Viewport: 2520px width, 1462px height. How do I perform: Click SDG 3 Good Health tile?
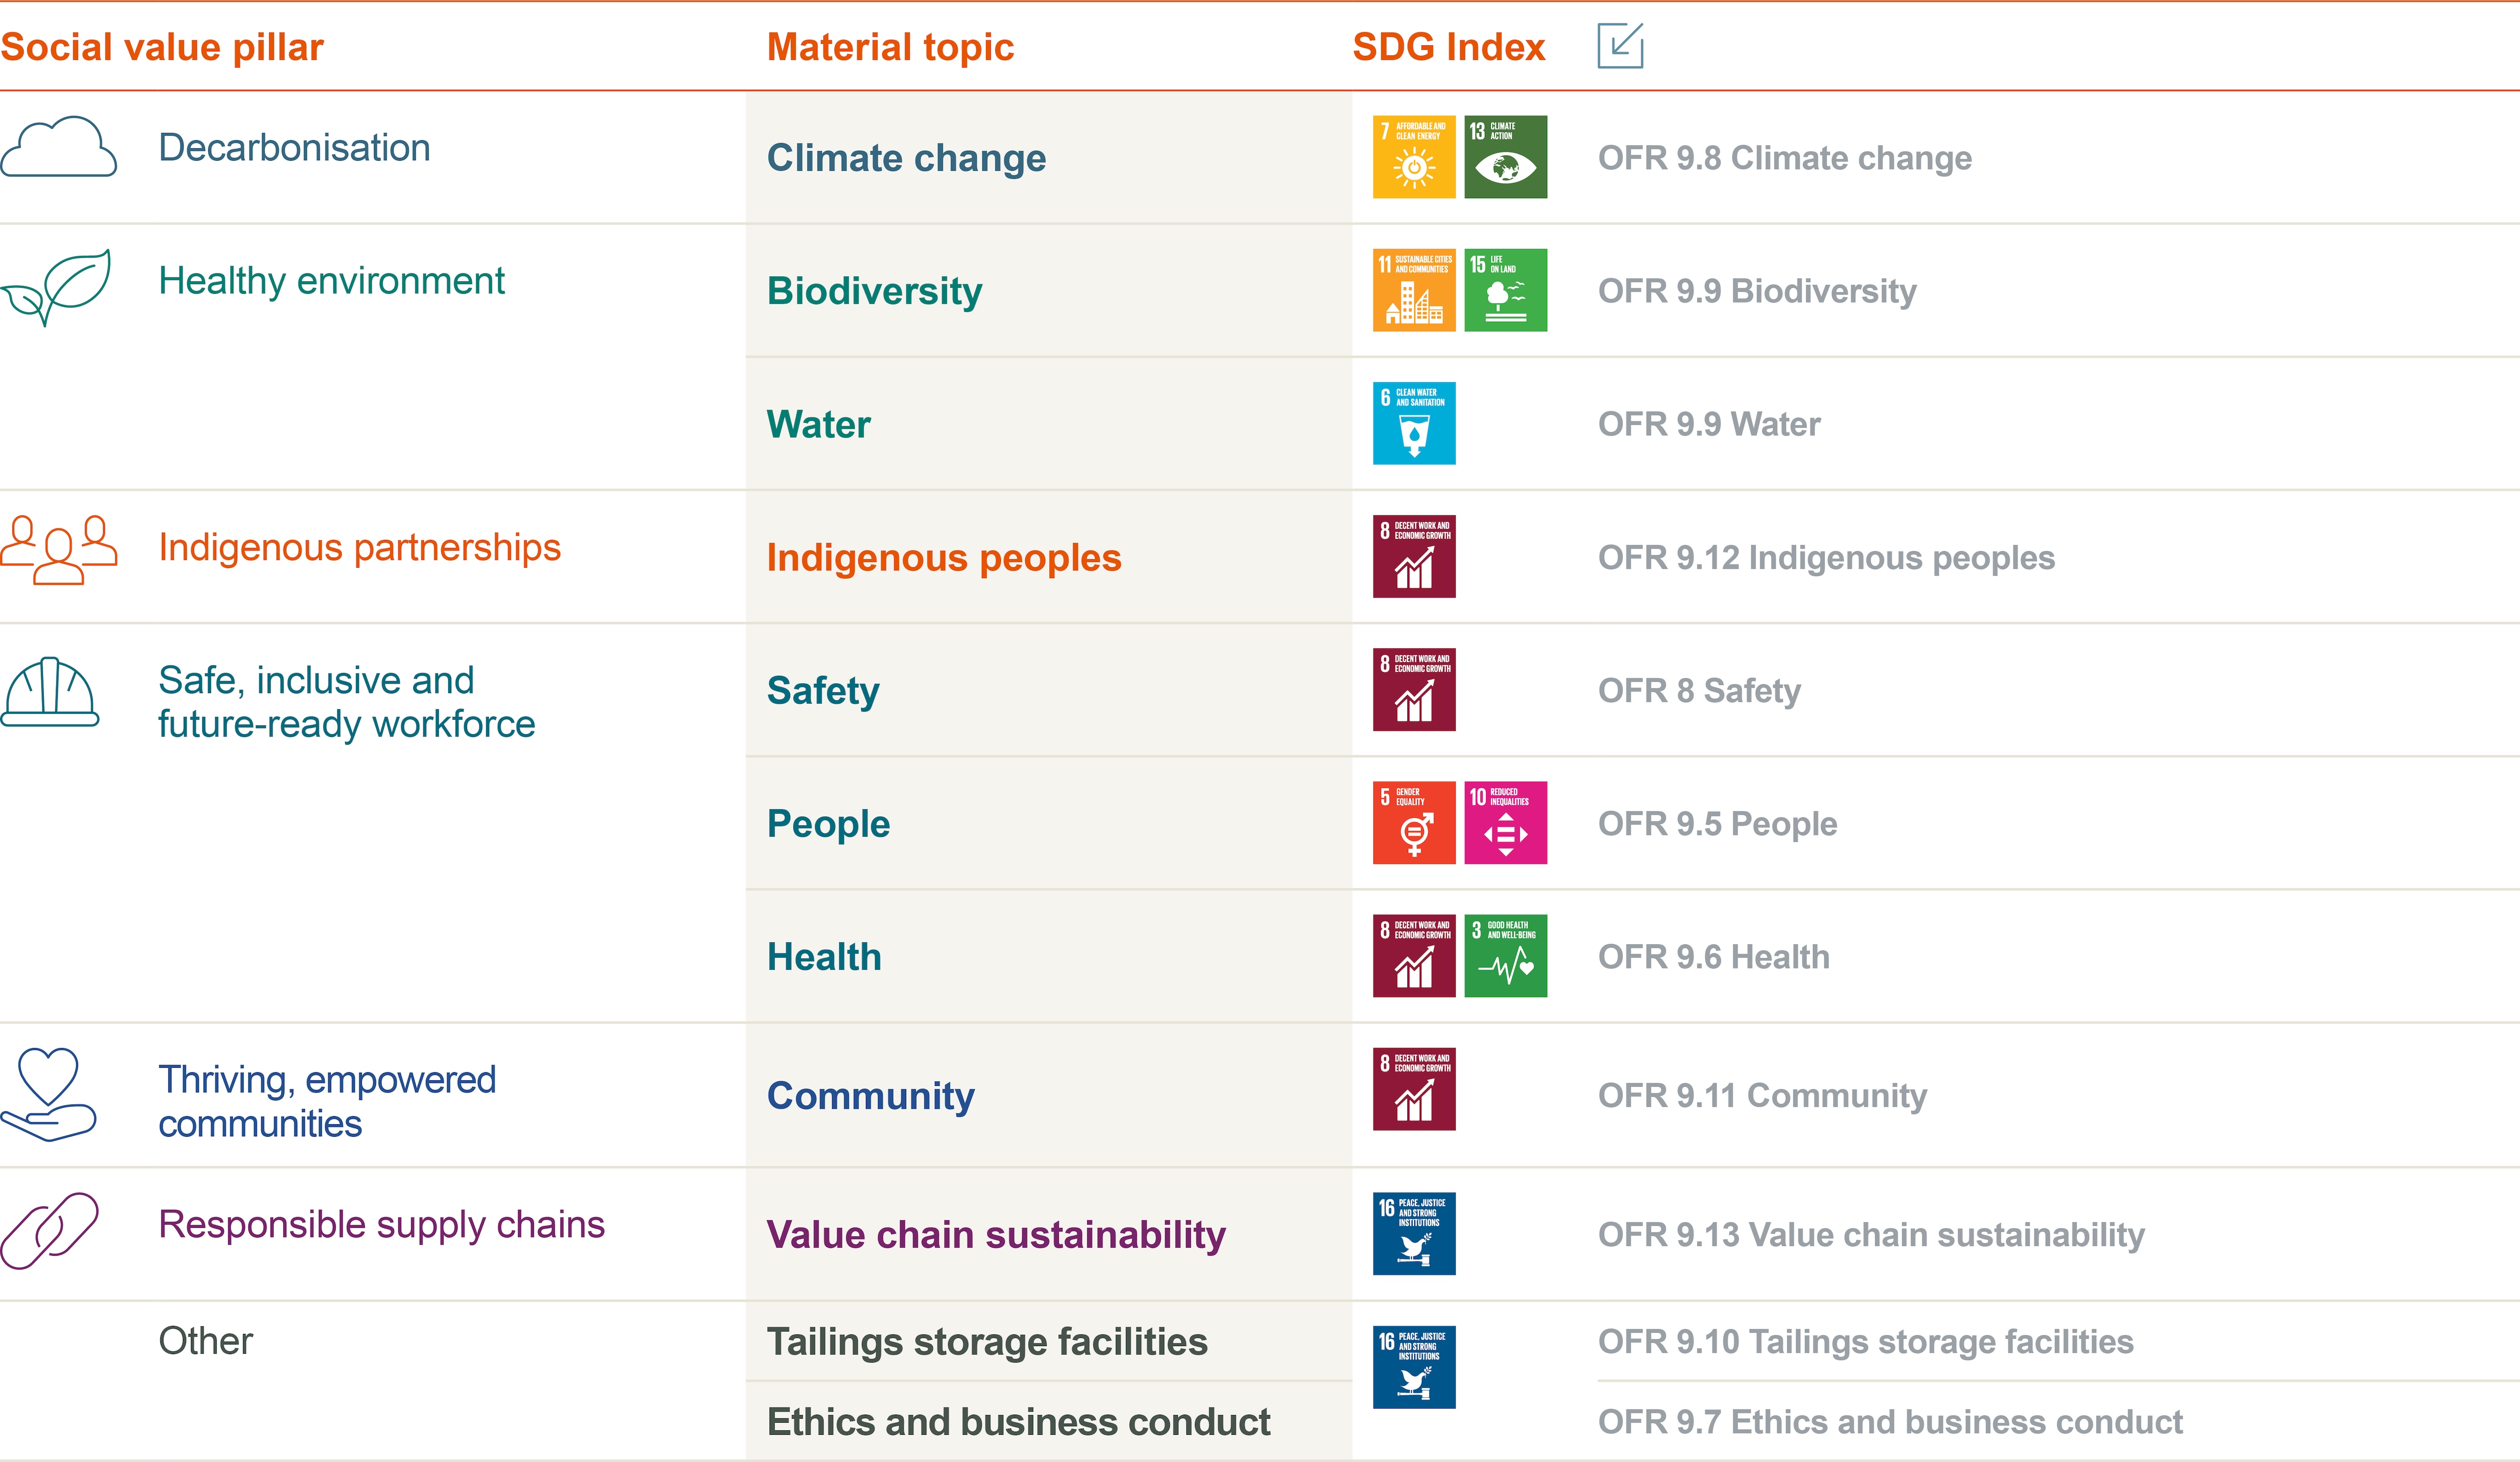pyautogui.click(x=1505, y=956)
